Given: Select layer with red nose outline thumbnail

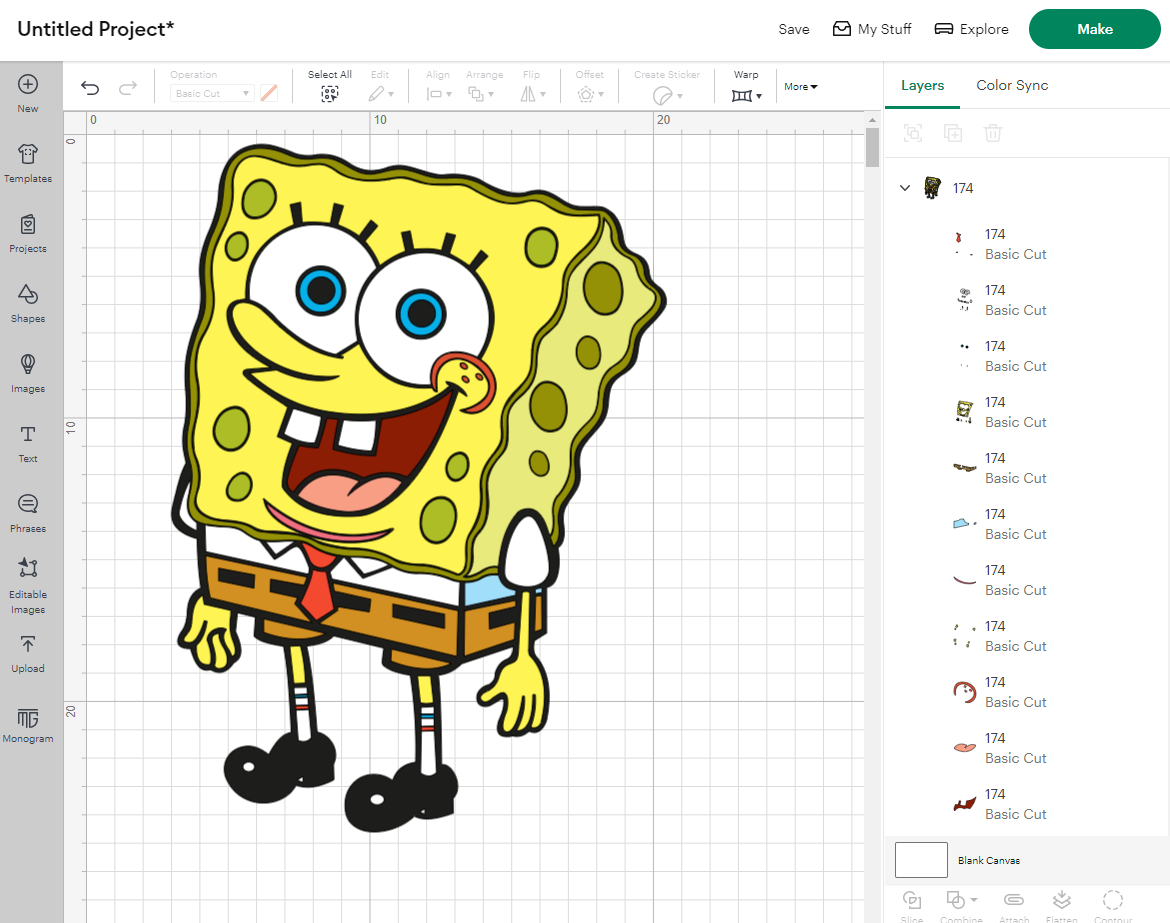Looking at the screenshot, I should [964, 692].
